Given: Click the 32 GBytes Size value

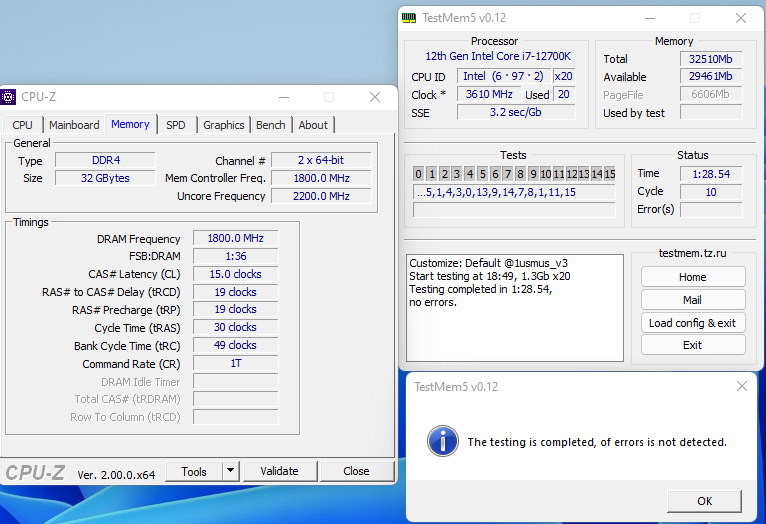Looking at the screenshot, I should click(x=106, y=178).
